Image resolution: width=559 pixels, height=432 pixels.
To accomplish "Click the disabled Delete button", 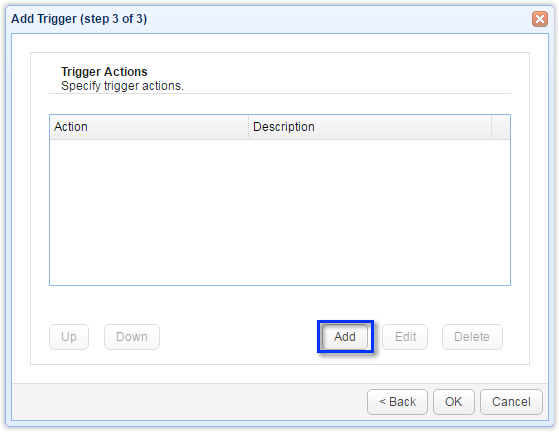I will click(472, 336).
